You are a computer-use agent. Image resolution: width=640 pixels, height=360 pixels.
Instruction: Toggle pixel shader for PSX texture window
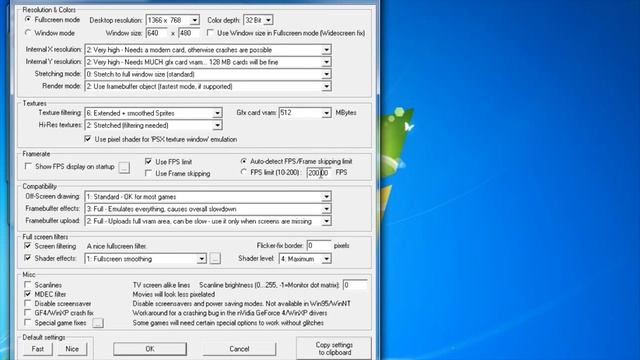(88, 139)
